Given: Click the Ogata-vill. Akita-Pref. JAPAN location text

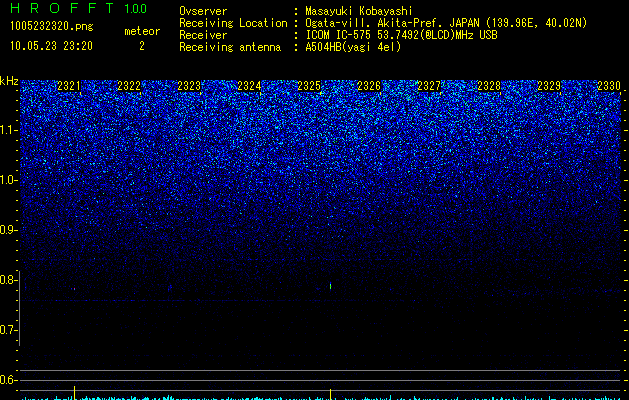Looking at the screenshot, I should pos(446,23).
